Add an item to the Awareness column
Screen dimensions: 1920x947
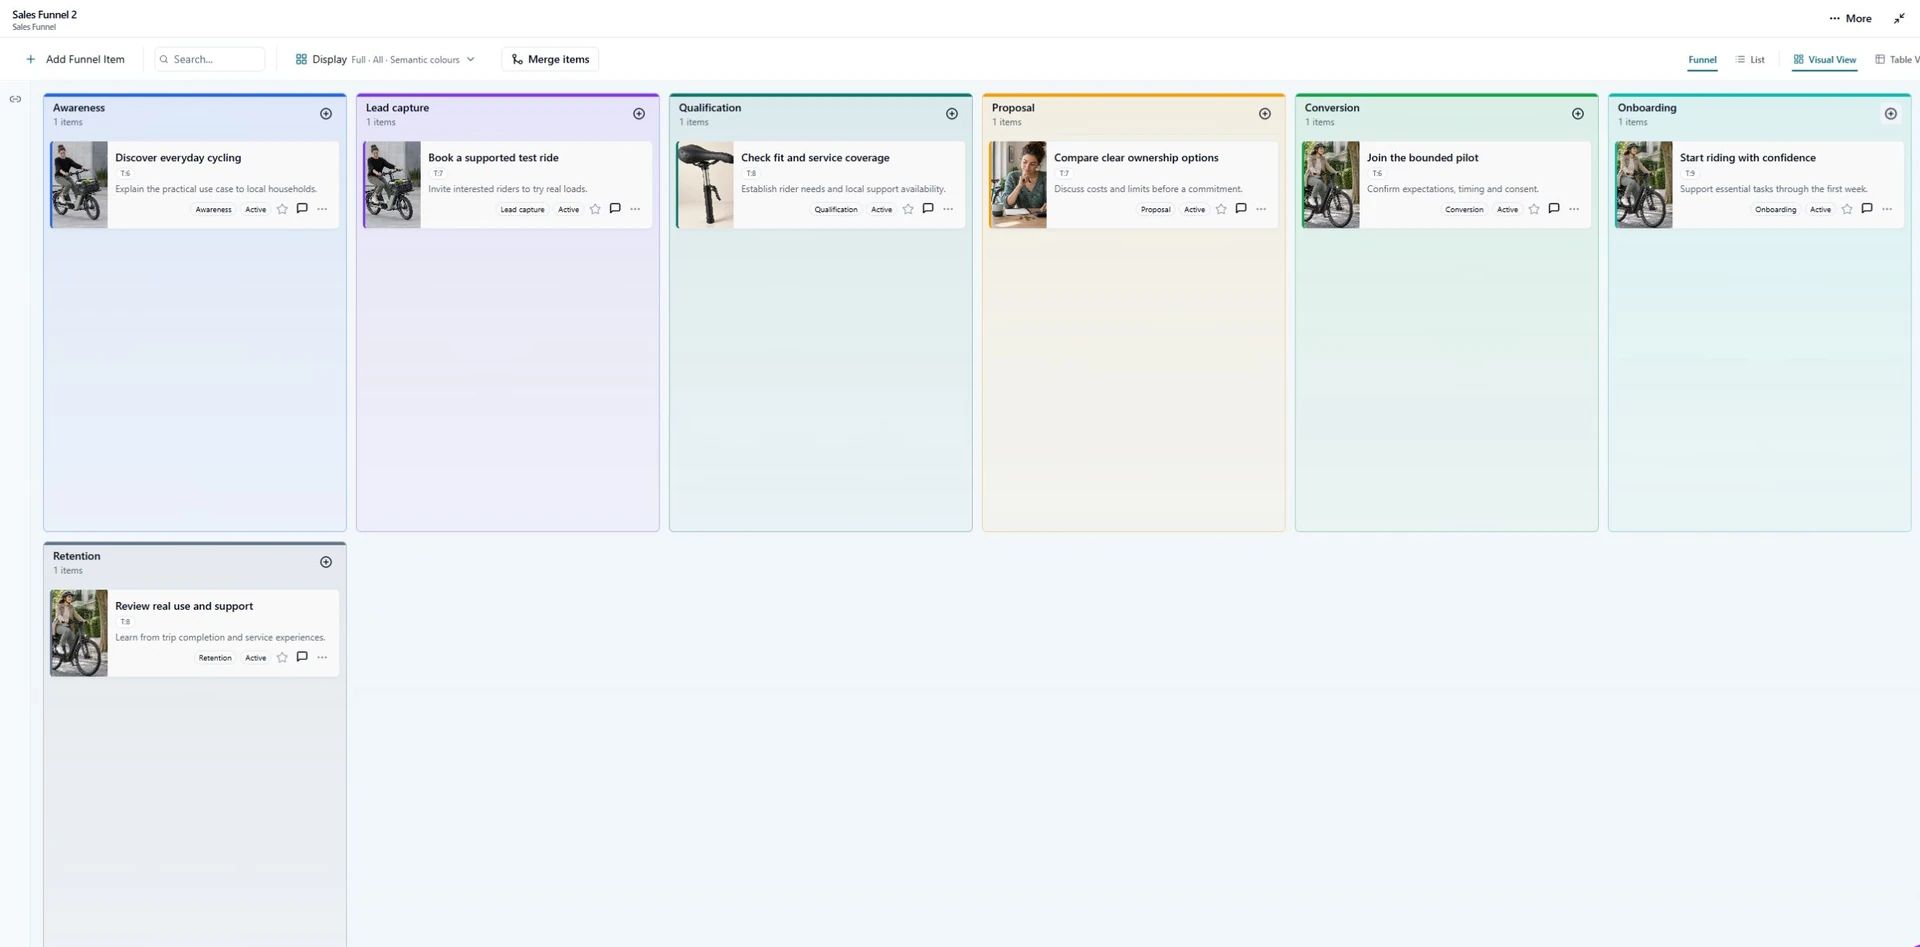pyautogui.click(x=326, y=114)
